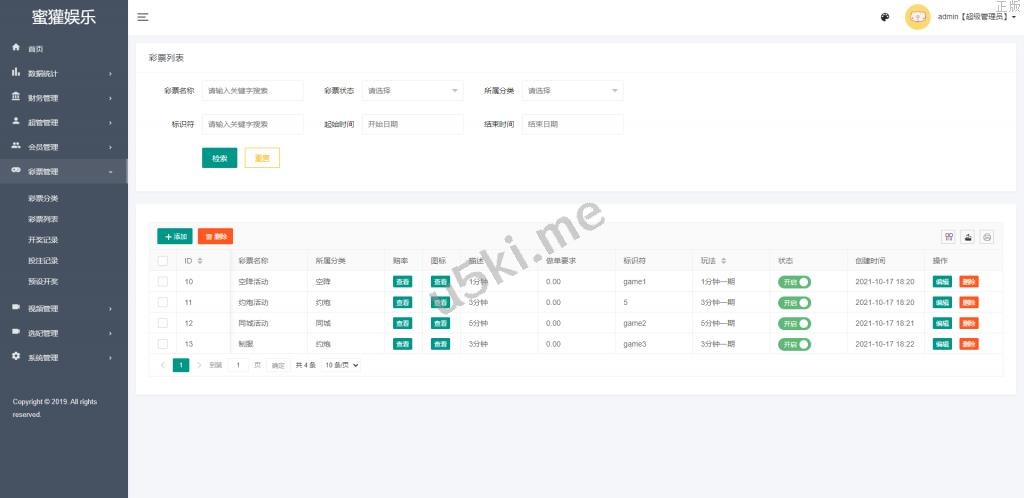Click the 彩票名称 search input field
The width and height of the screenshot is (1024, 498).
coord(252,91)
